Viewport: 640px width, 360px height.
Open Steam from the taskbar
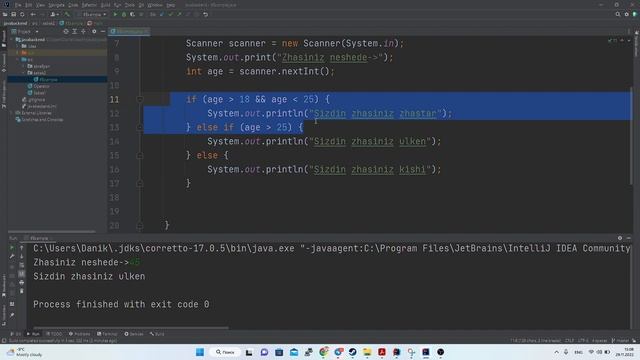pyautogui.click(x=353, y=352)
